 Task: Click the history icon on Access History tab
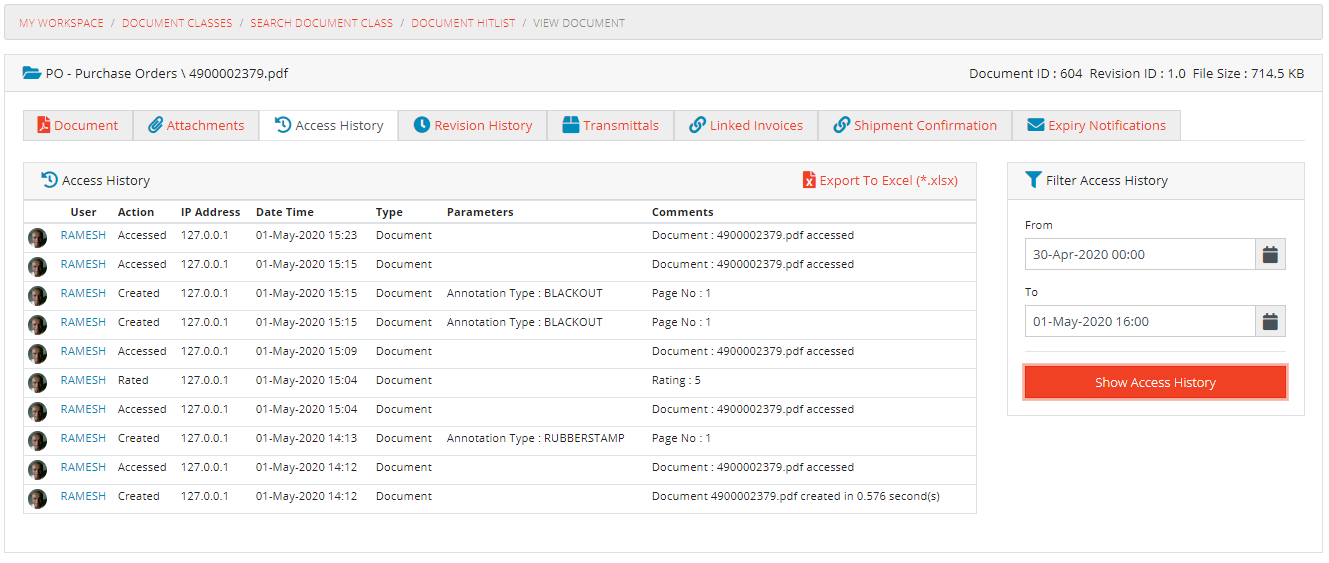point(283,125)
